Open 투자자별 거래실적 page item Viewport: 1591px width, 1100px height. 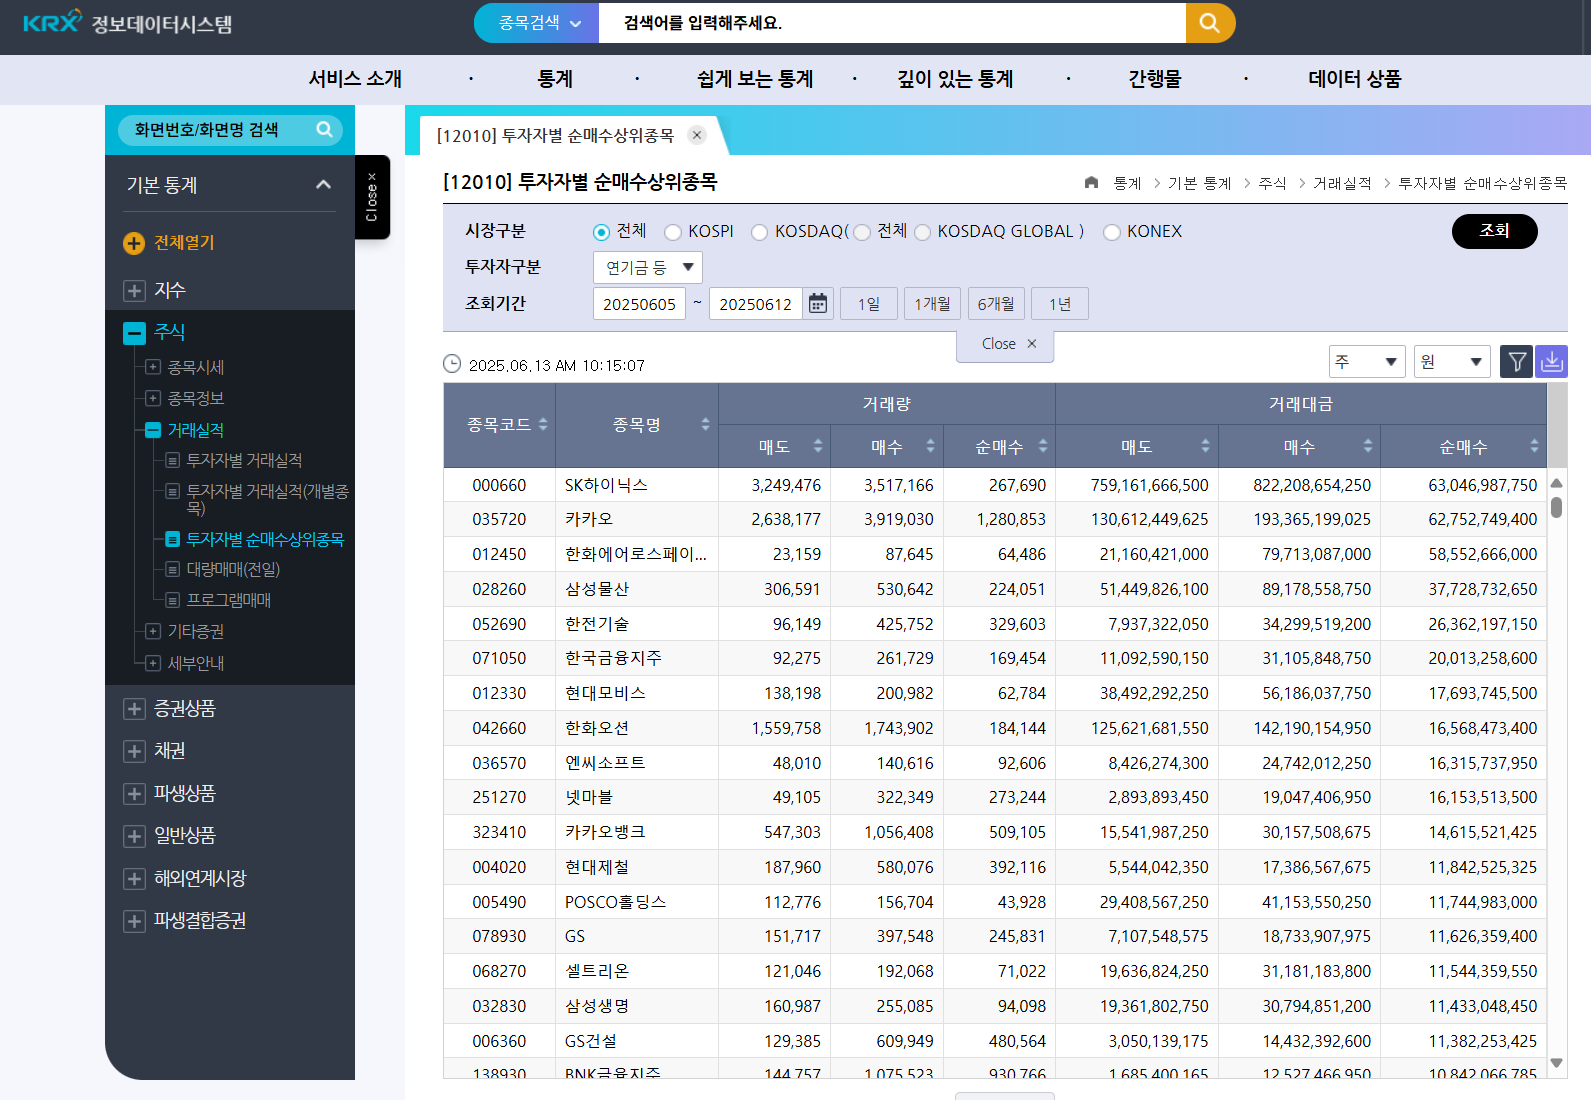point(244,460)
